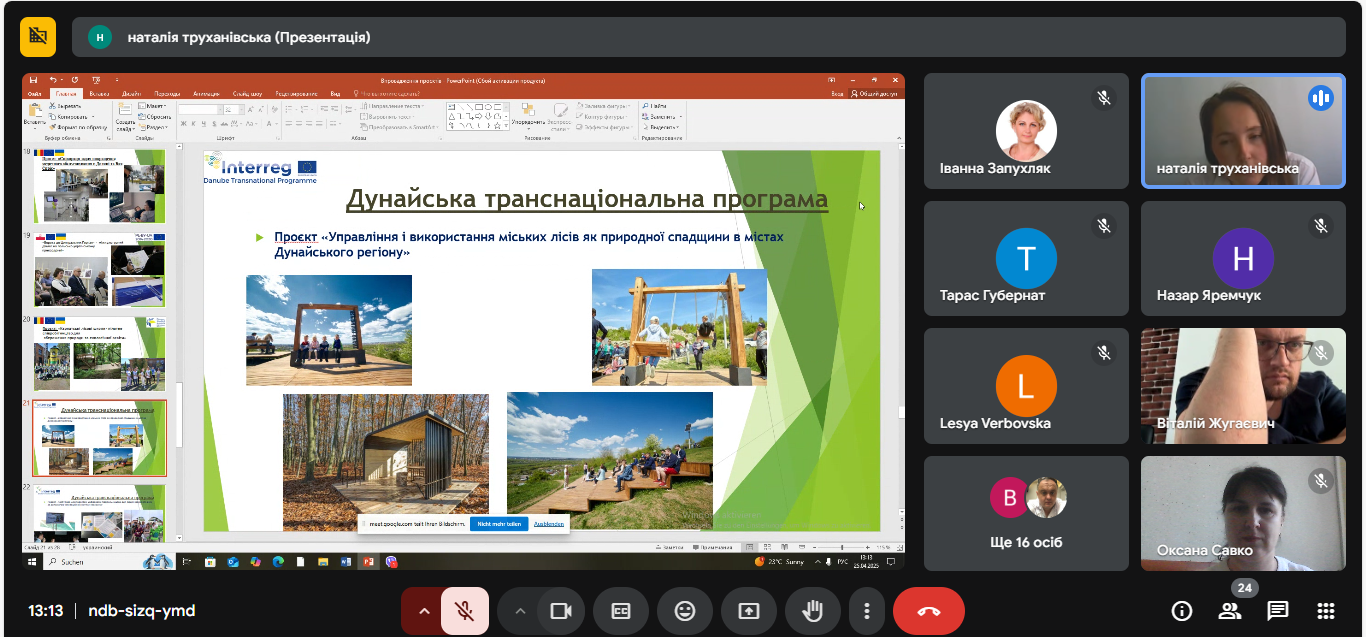
Task: Raise your hand in the meeting
Action: pyautogui.click(x=813, y=611)
